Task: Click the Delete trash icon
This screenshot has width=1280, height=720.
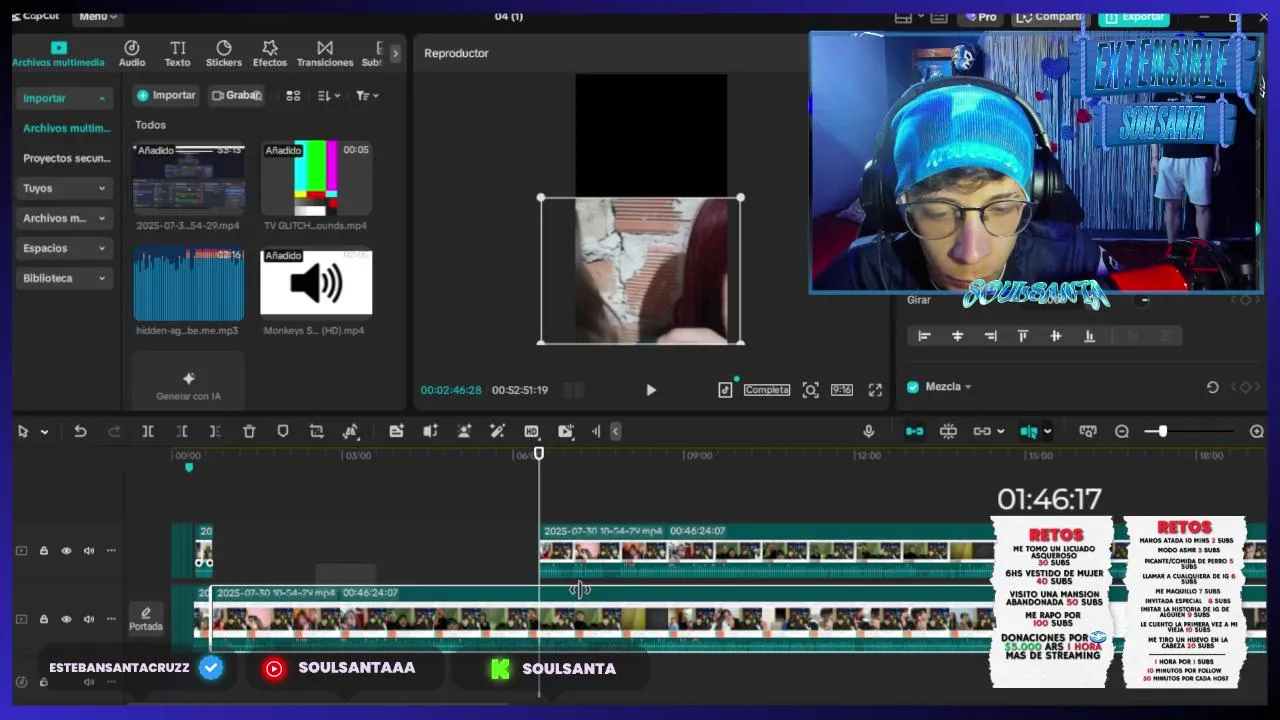Action: click(249, 431)
